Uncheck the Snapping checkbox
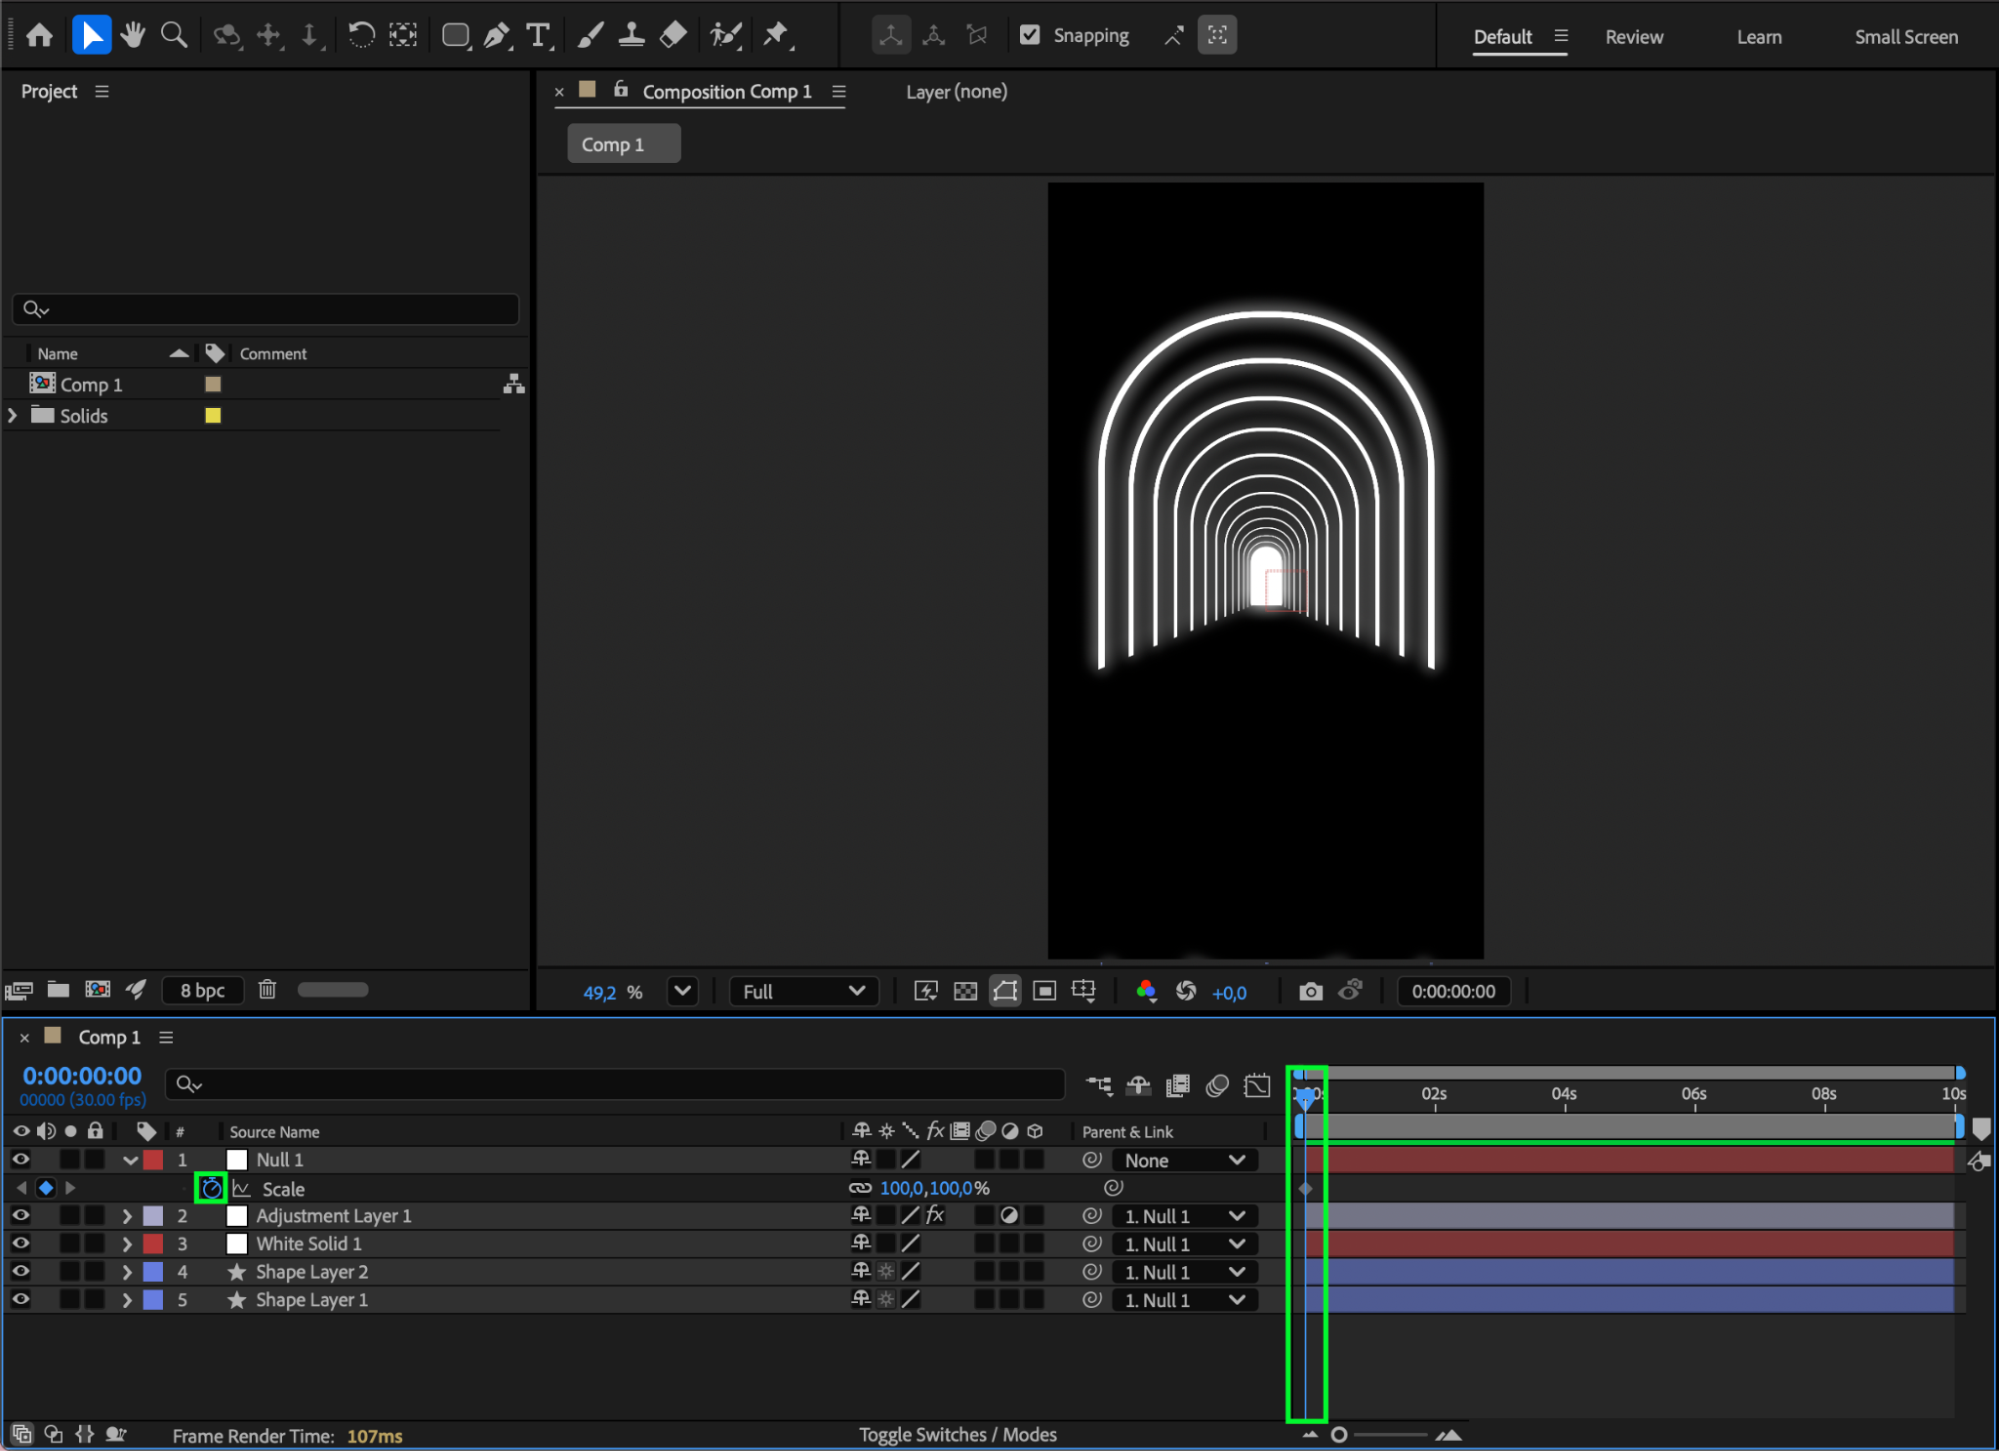This screenshot has width=1999, height=1452. [x=1030, y=36]
